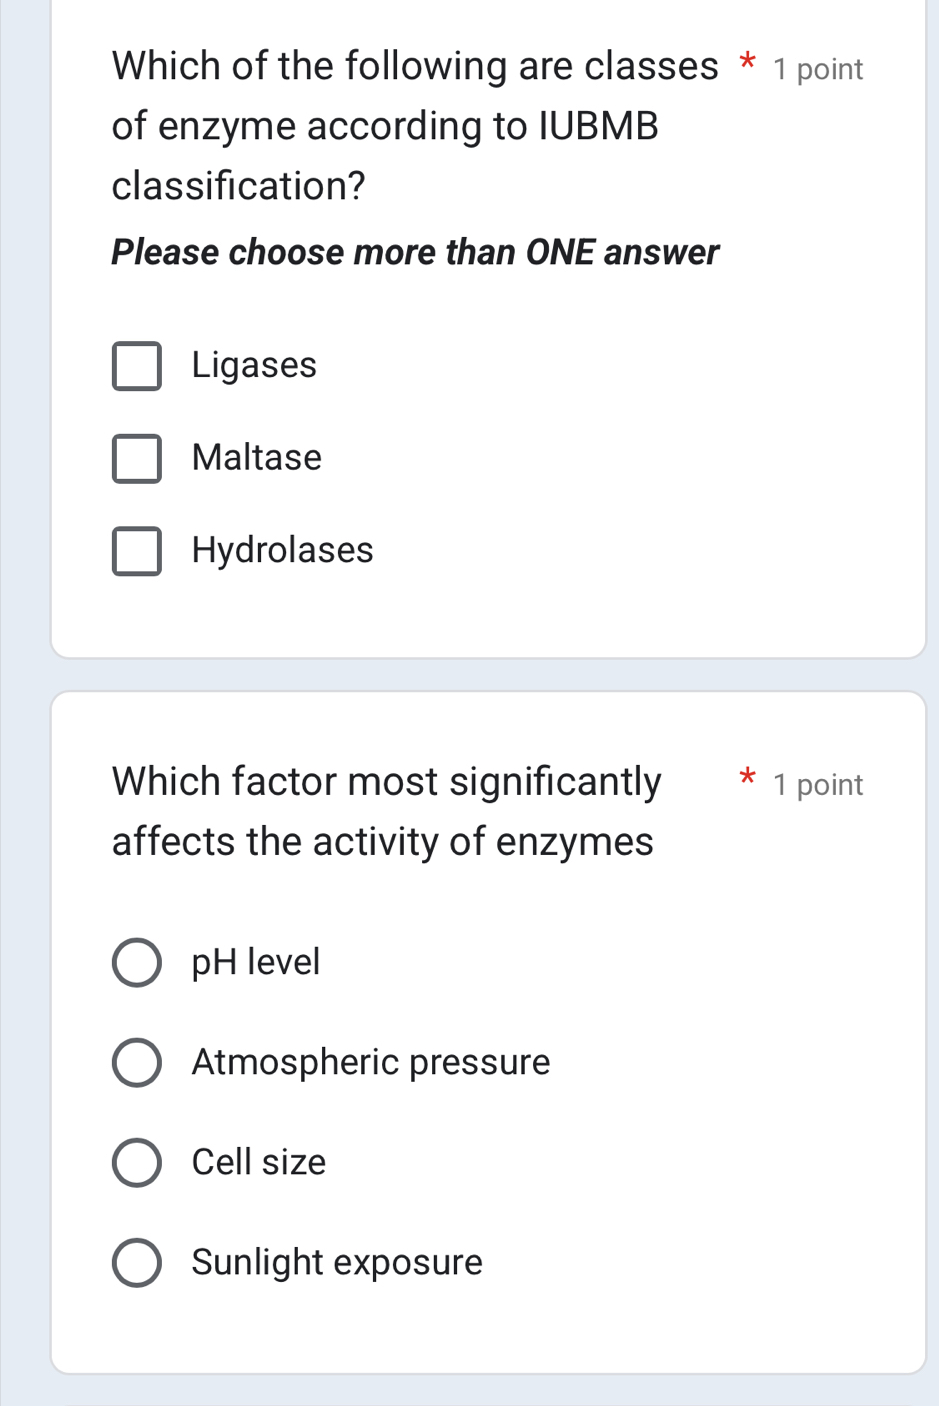The image size is (939, 1406).
Task: Click the 'Please choose more than ONE answer' text
Action: (x=415, y=252)
